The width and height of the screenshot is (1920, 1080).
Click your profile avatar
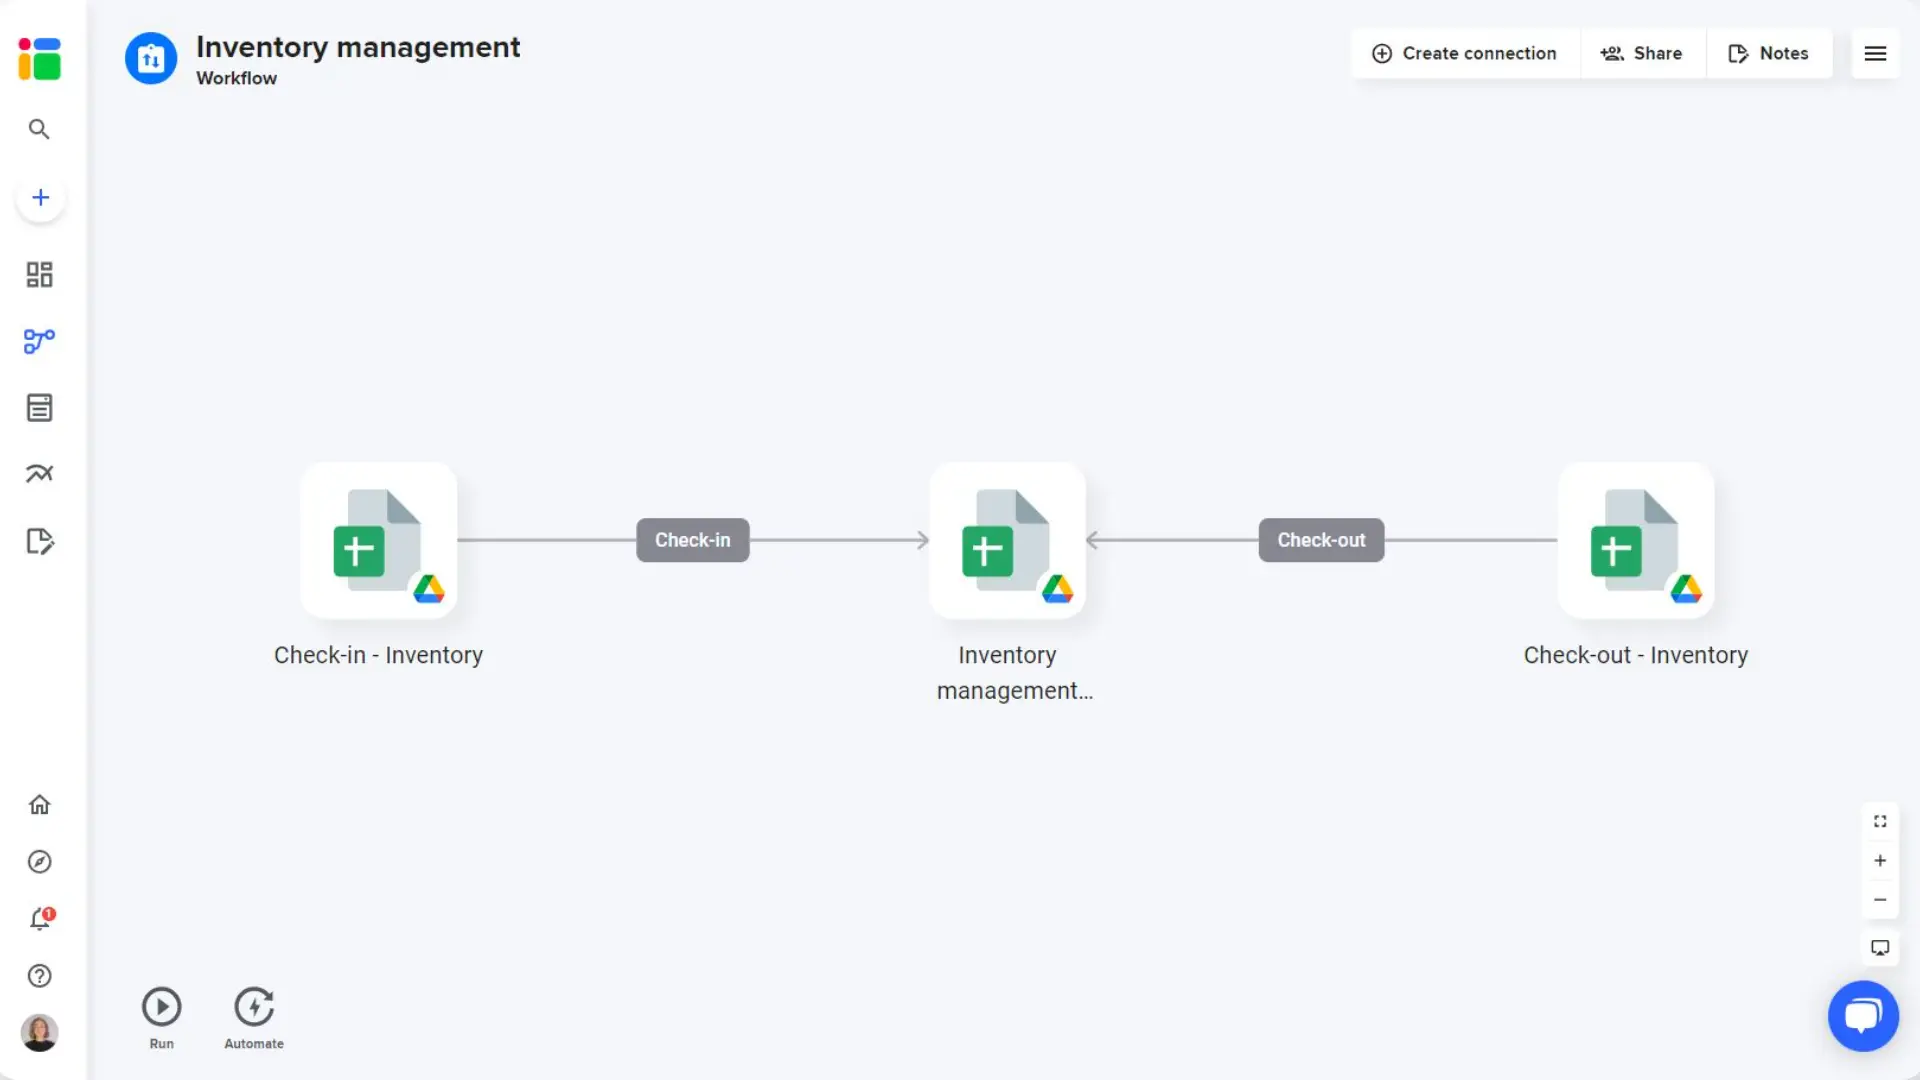(39, 1033)
